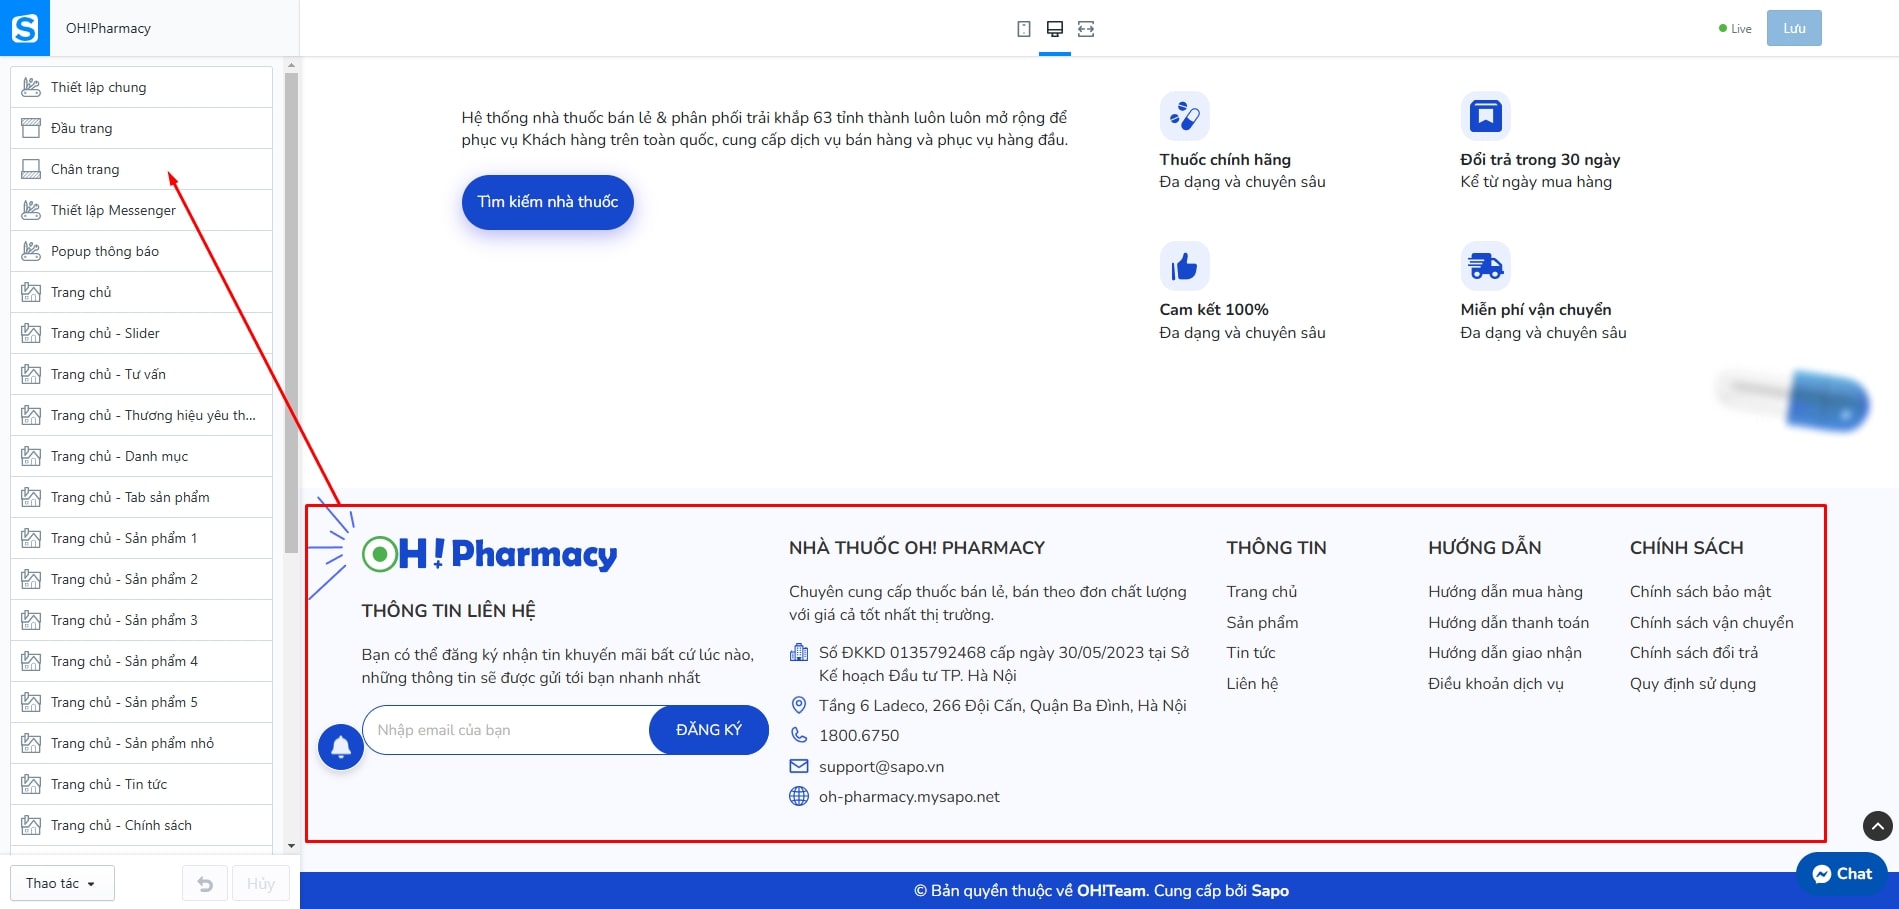Open Chính sách đổi trả link
This screenshot has height=909, width=1899.
1694,653
